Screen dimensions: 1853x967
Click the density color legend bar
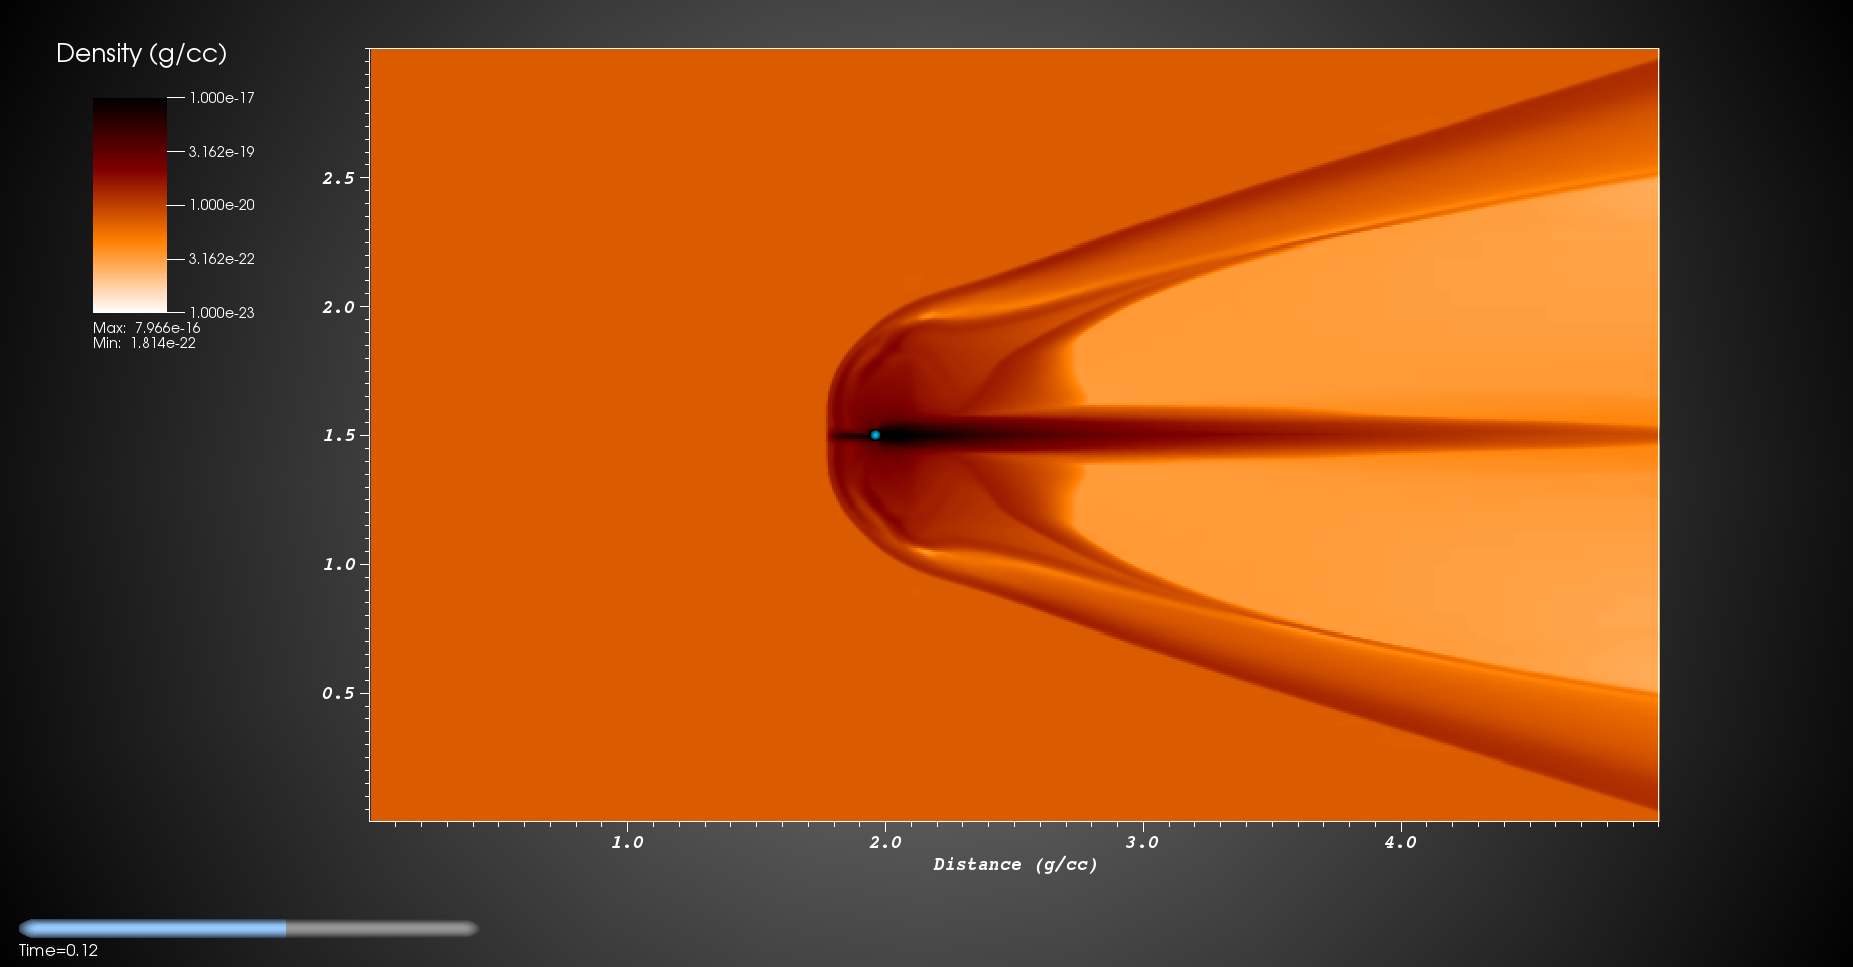coord(130,205)
